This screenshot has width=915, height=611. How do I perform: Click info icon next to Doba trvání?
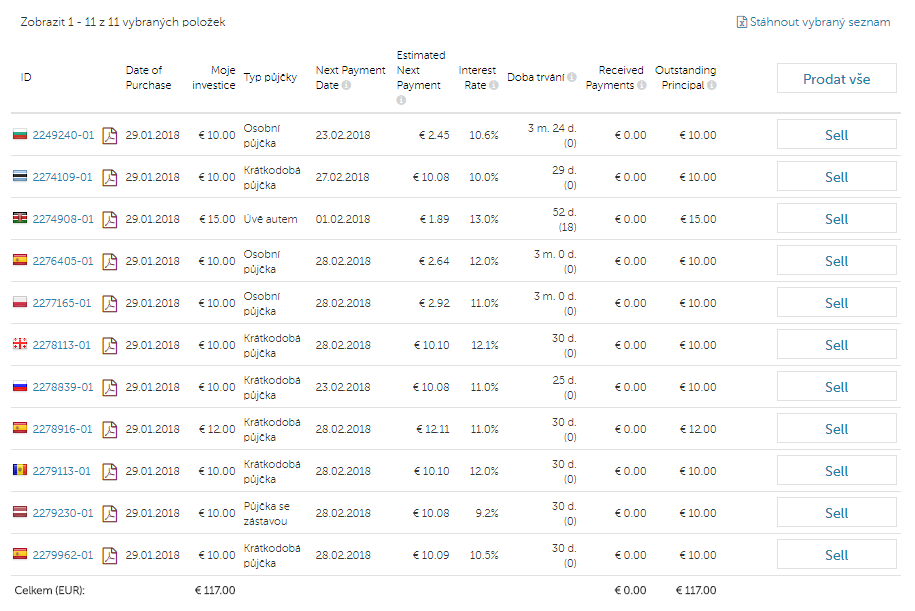[572, 77]
